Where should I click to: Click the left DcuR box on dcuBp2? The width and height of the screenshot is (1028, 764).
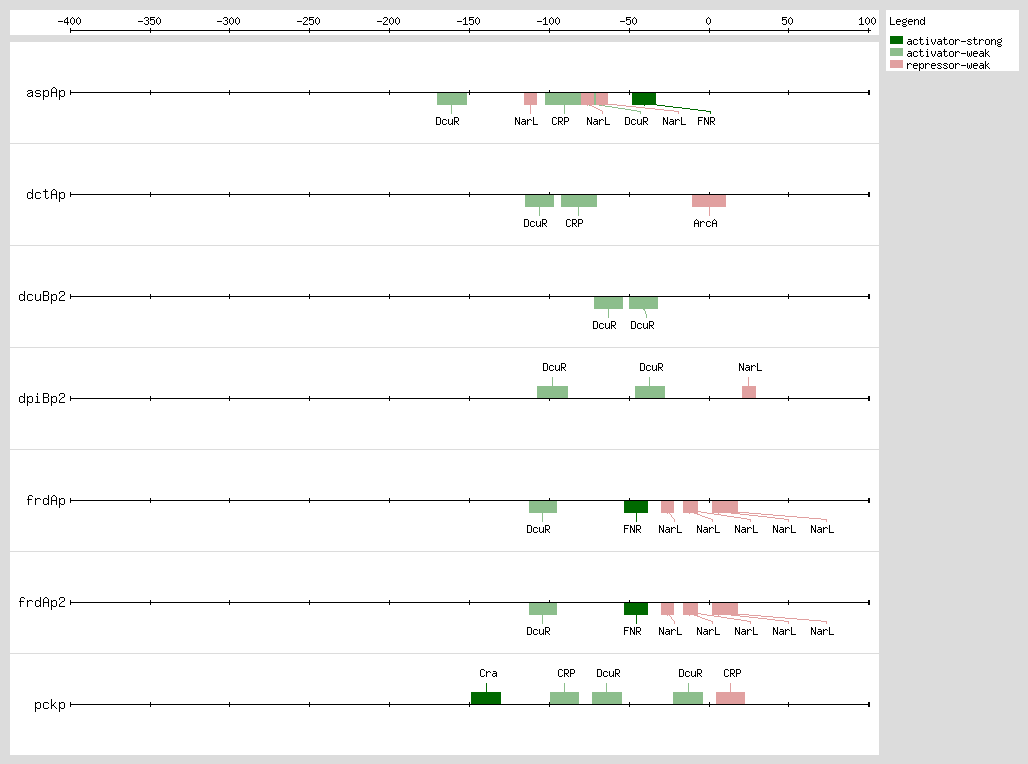pos(608,303)
